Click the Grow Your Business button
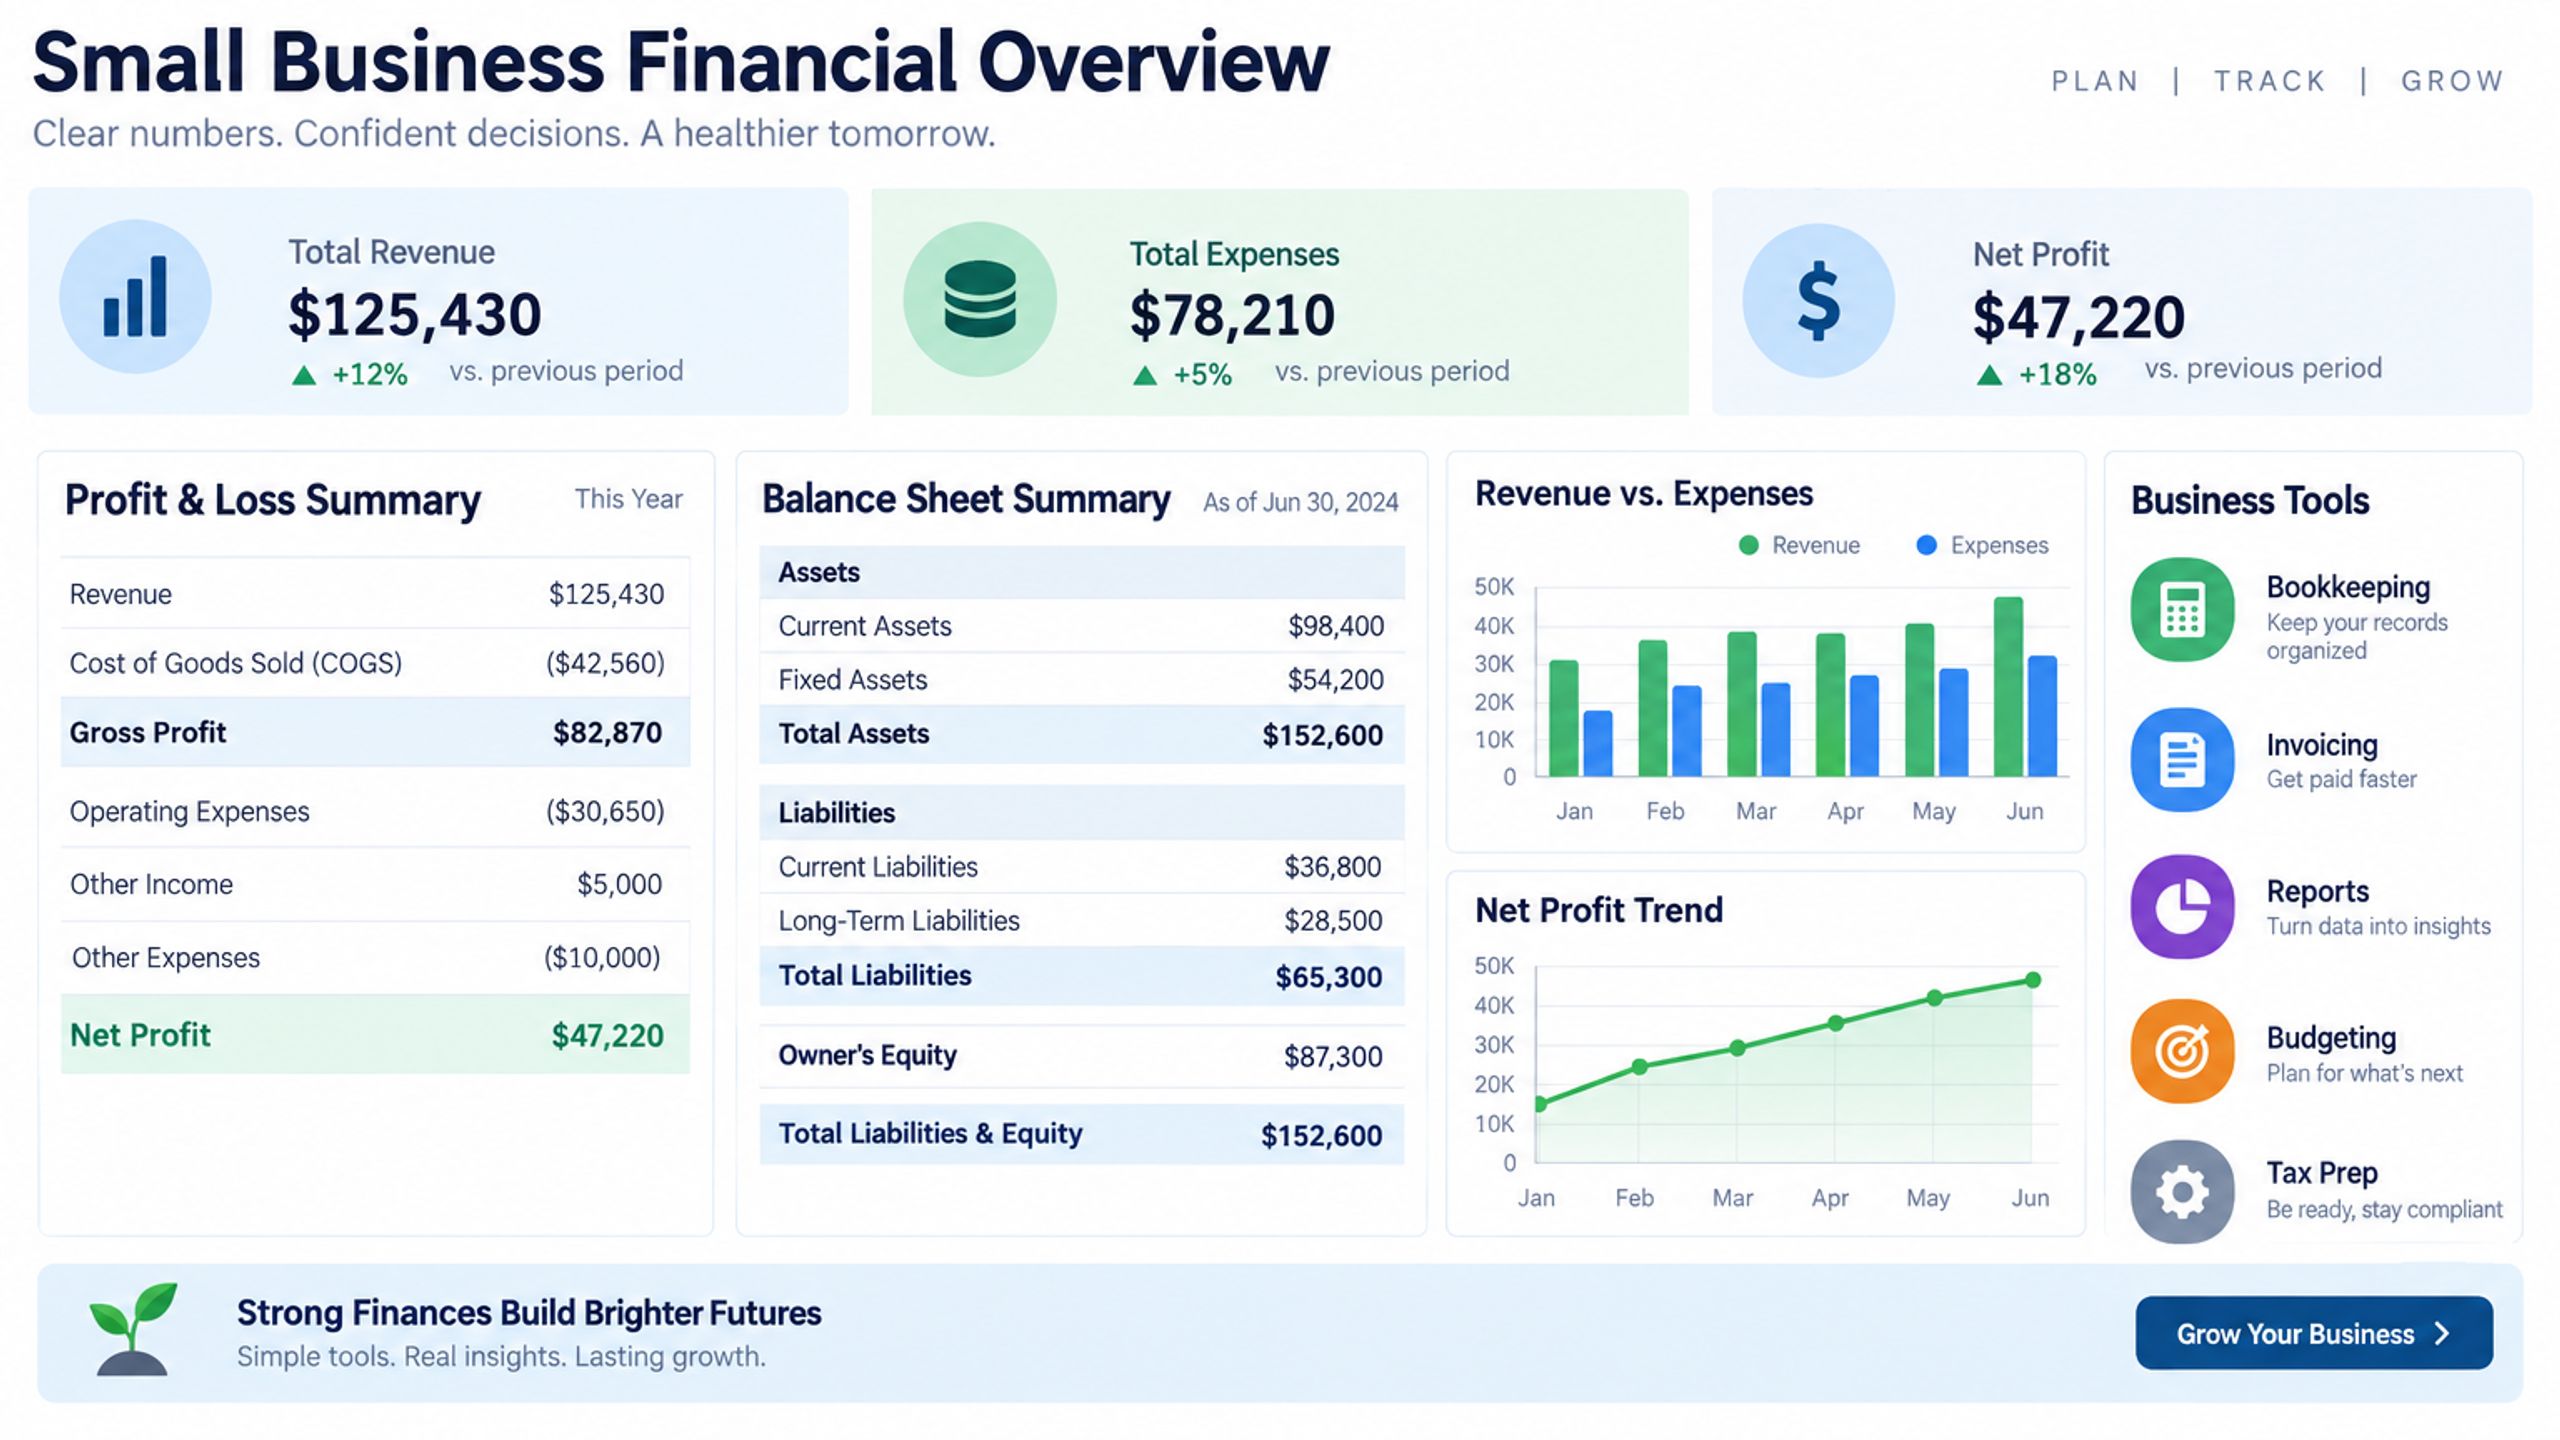 (x=2314, y=1333)
